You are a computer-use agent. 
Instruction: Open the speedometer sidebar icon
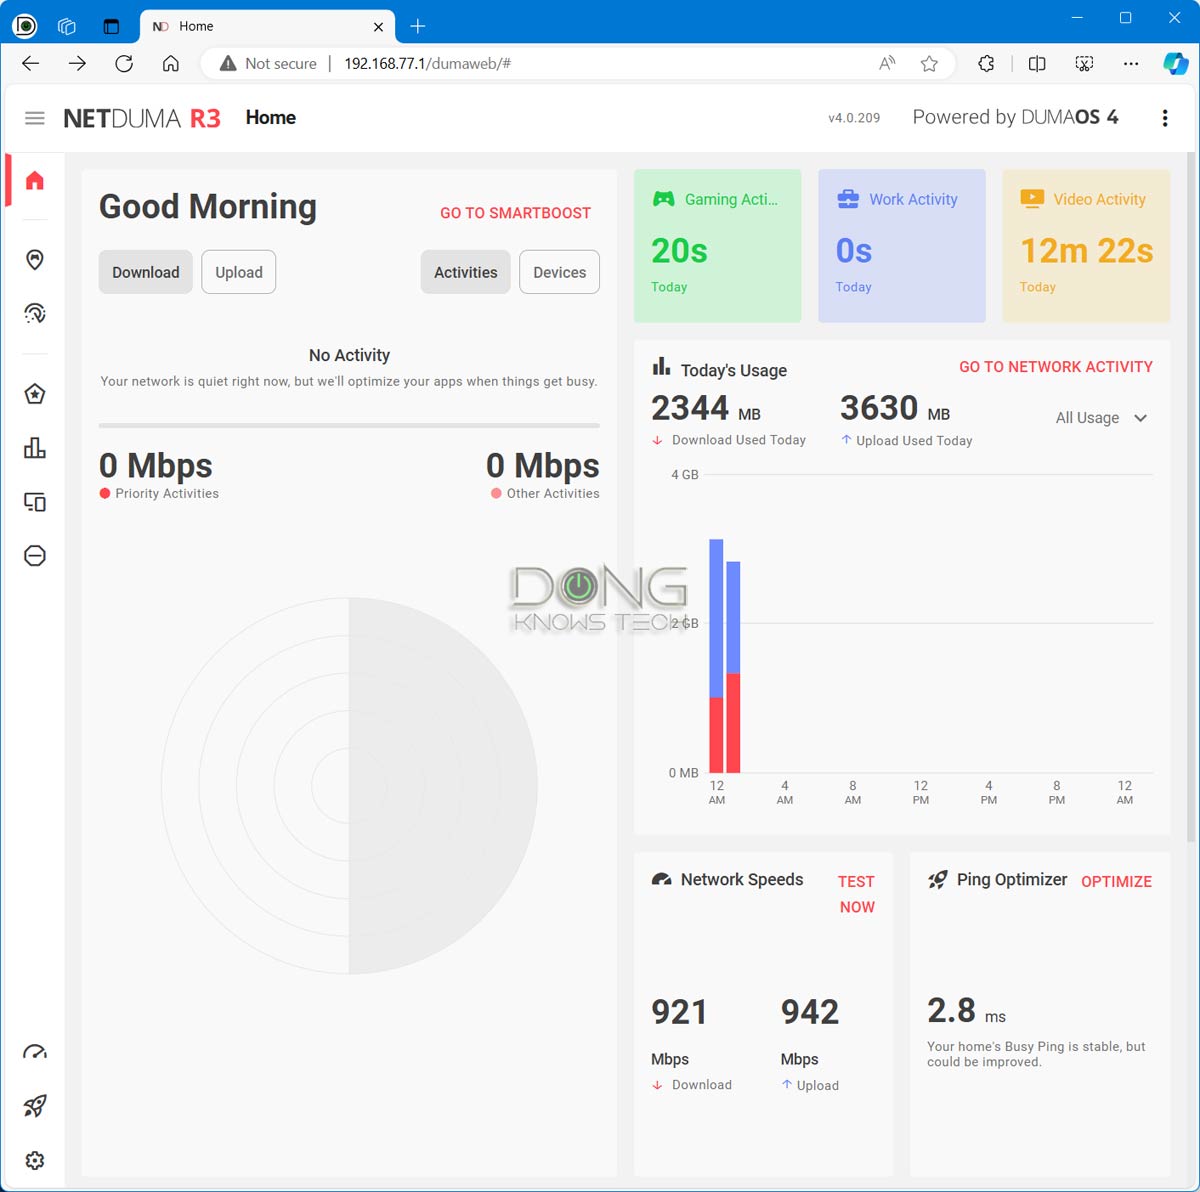pos(35,1052)
